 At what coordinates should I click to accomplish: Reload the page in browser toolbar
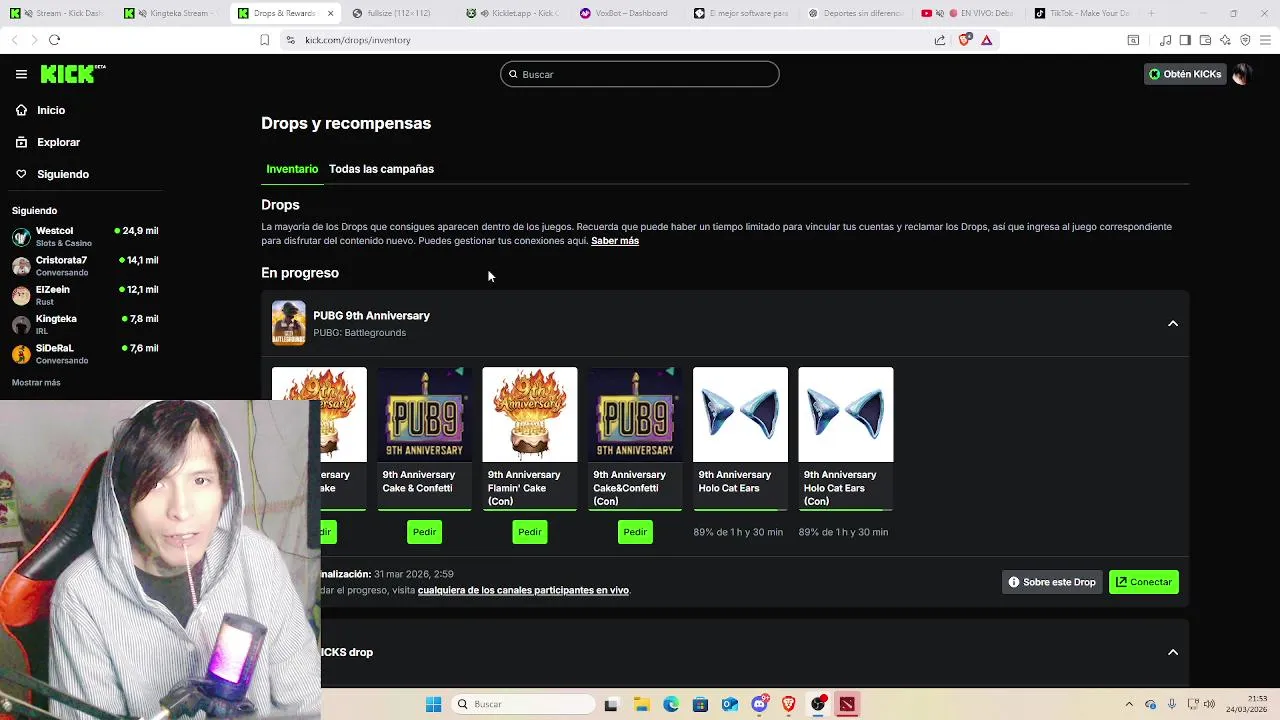tap(54, 40)
